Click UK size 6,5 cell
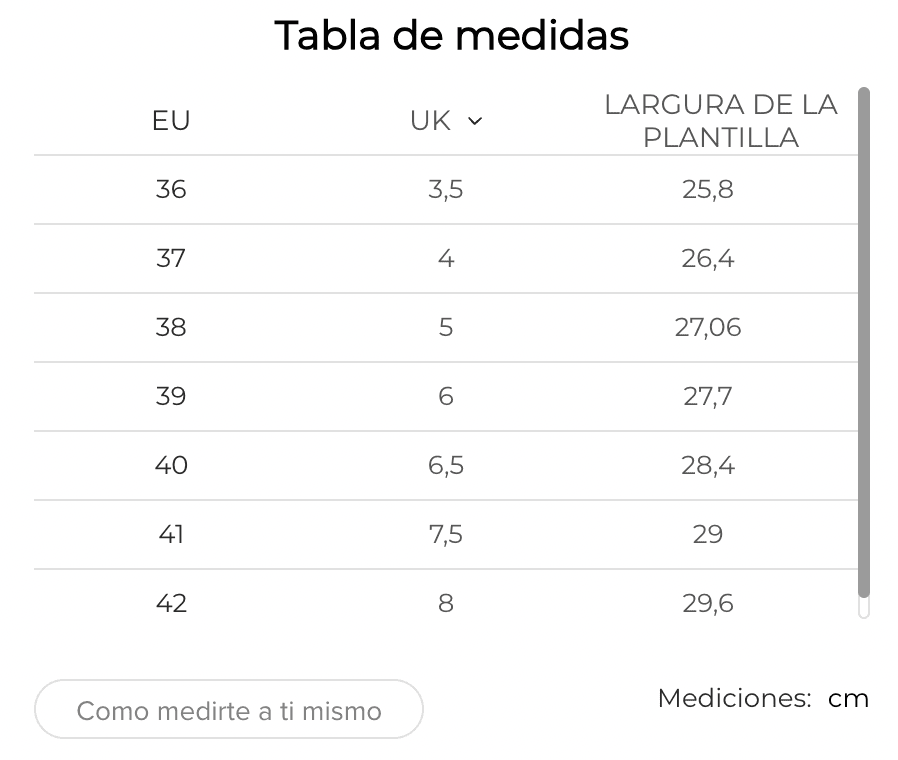Viewport: 898px width, 760px height. point(446,465)
